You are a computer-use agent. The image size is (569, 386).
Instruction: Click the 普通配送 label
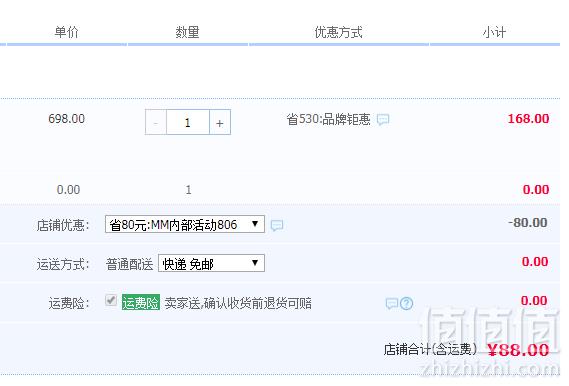click(x=130, y=264)
